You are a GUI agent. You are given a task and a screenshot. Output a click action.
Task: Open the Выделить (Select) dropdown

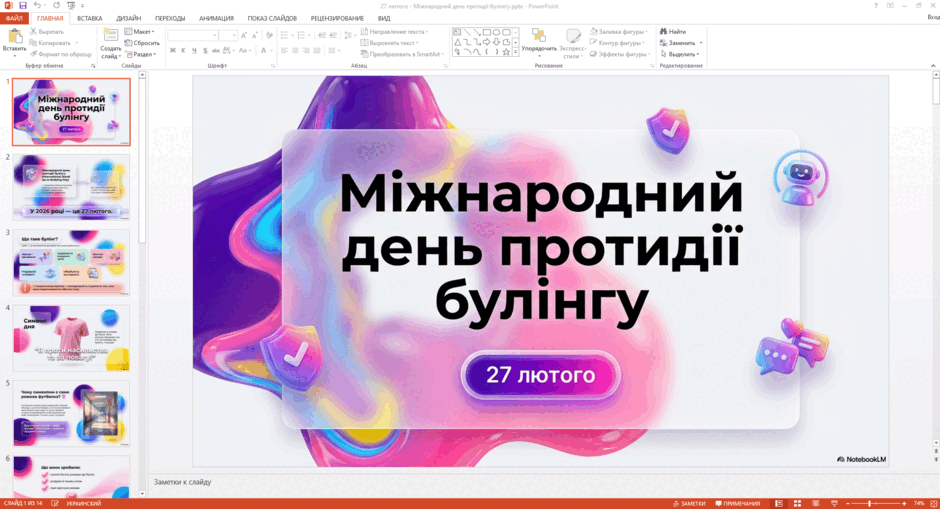[680, 54]
